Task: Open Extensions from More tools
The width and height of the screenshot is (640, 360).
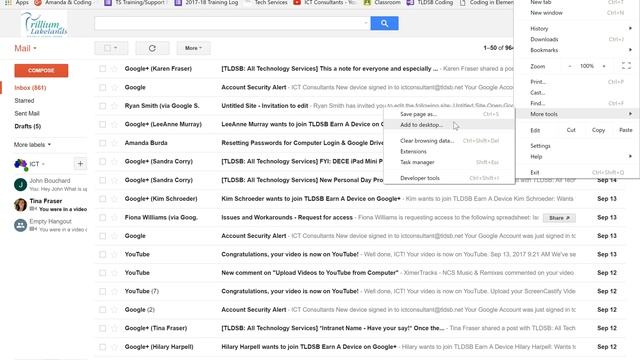Action: [x=449, y=151]
